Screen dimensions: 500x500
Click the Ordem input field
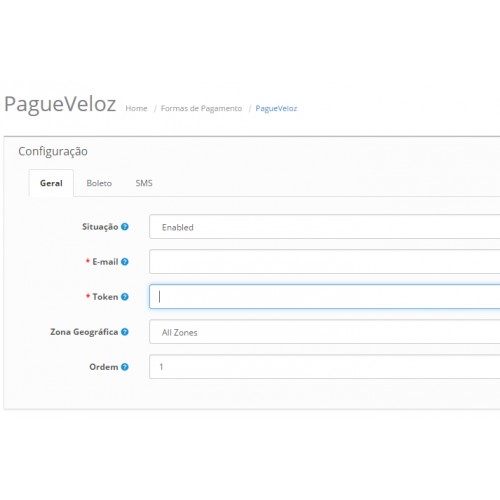pyautogui.click(x=325, y=367)
